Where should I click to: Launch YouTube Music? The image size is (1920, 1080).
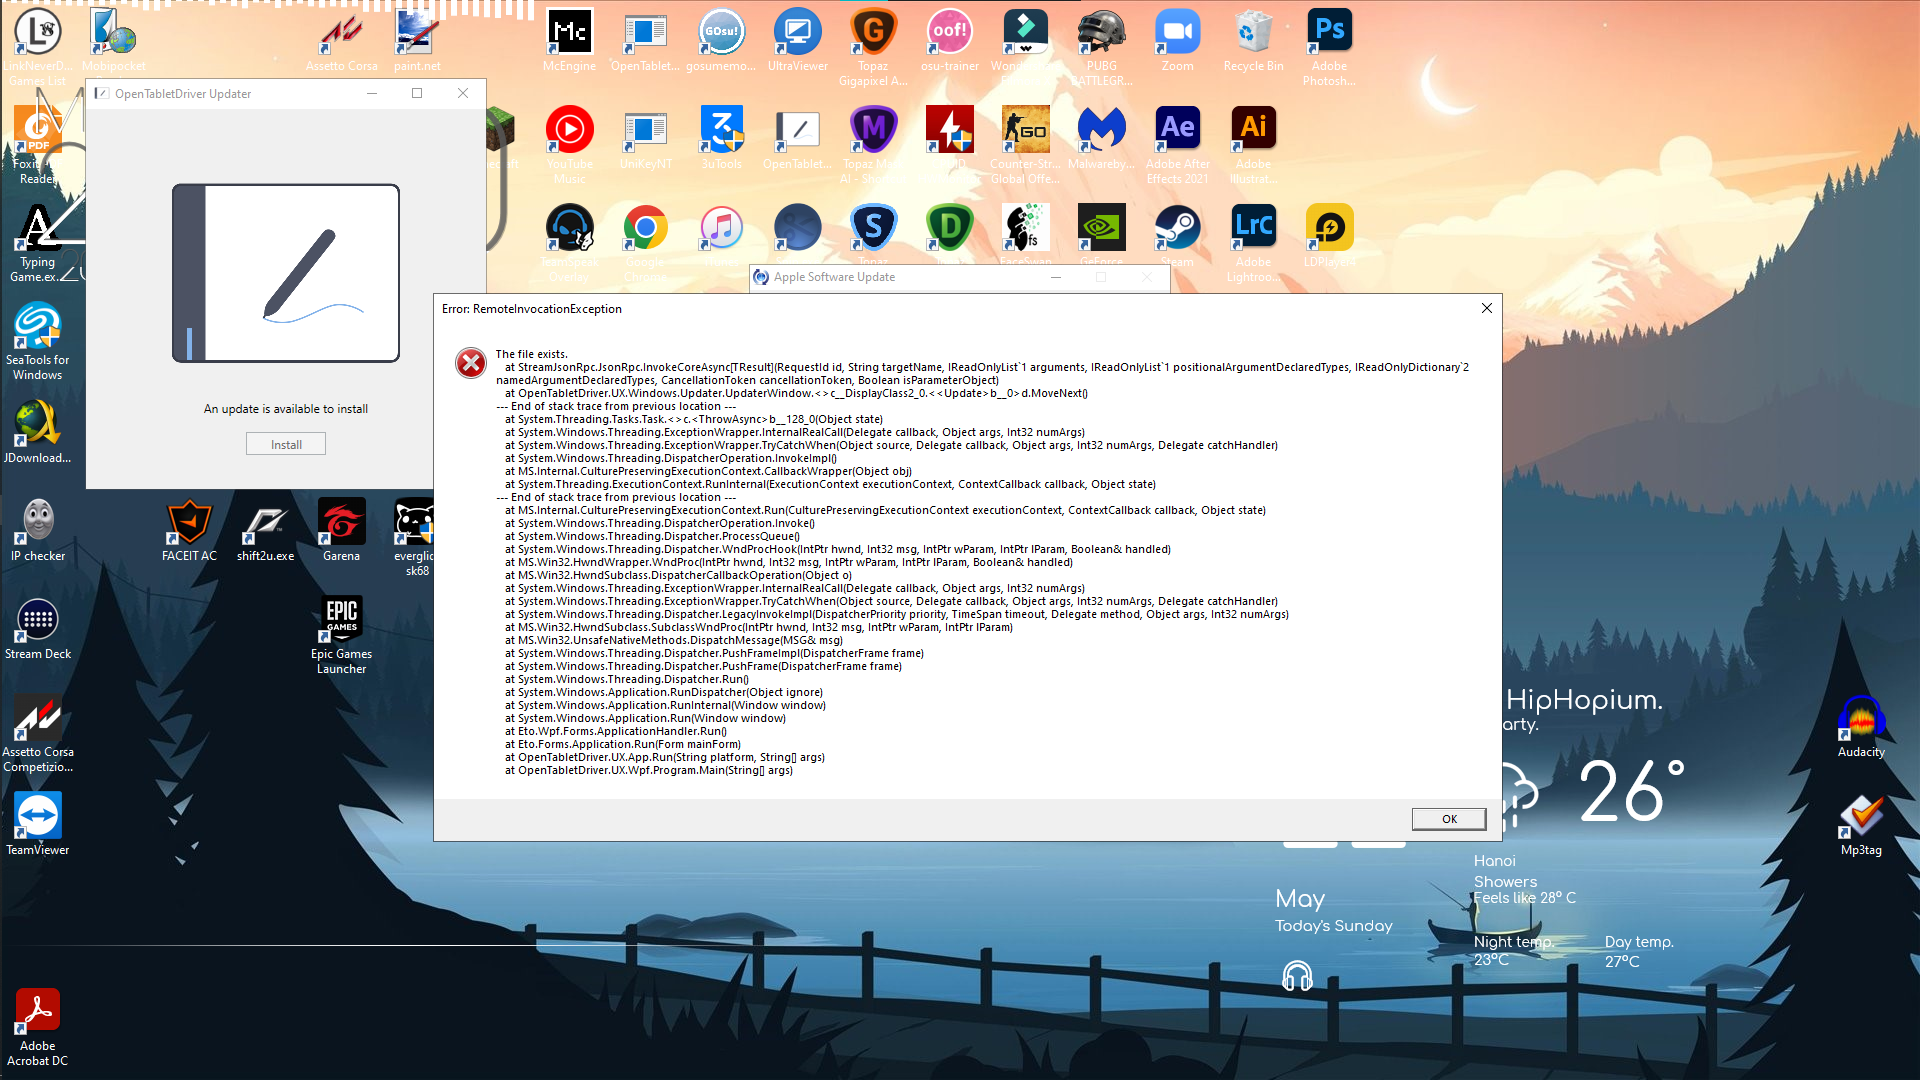(x=569, y=130)
